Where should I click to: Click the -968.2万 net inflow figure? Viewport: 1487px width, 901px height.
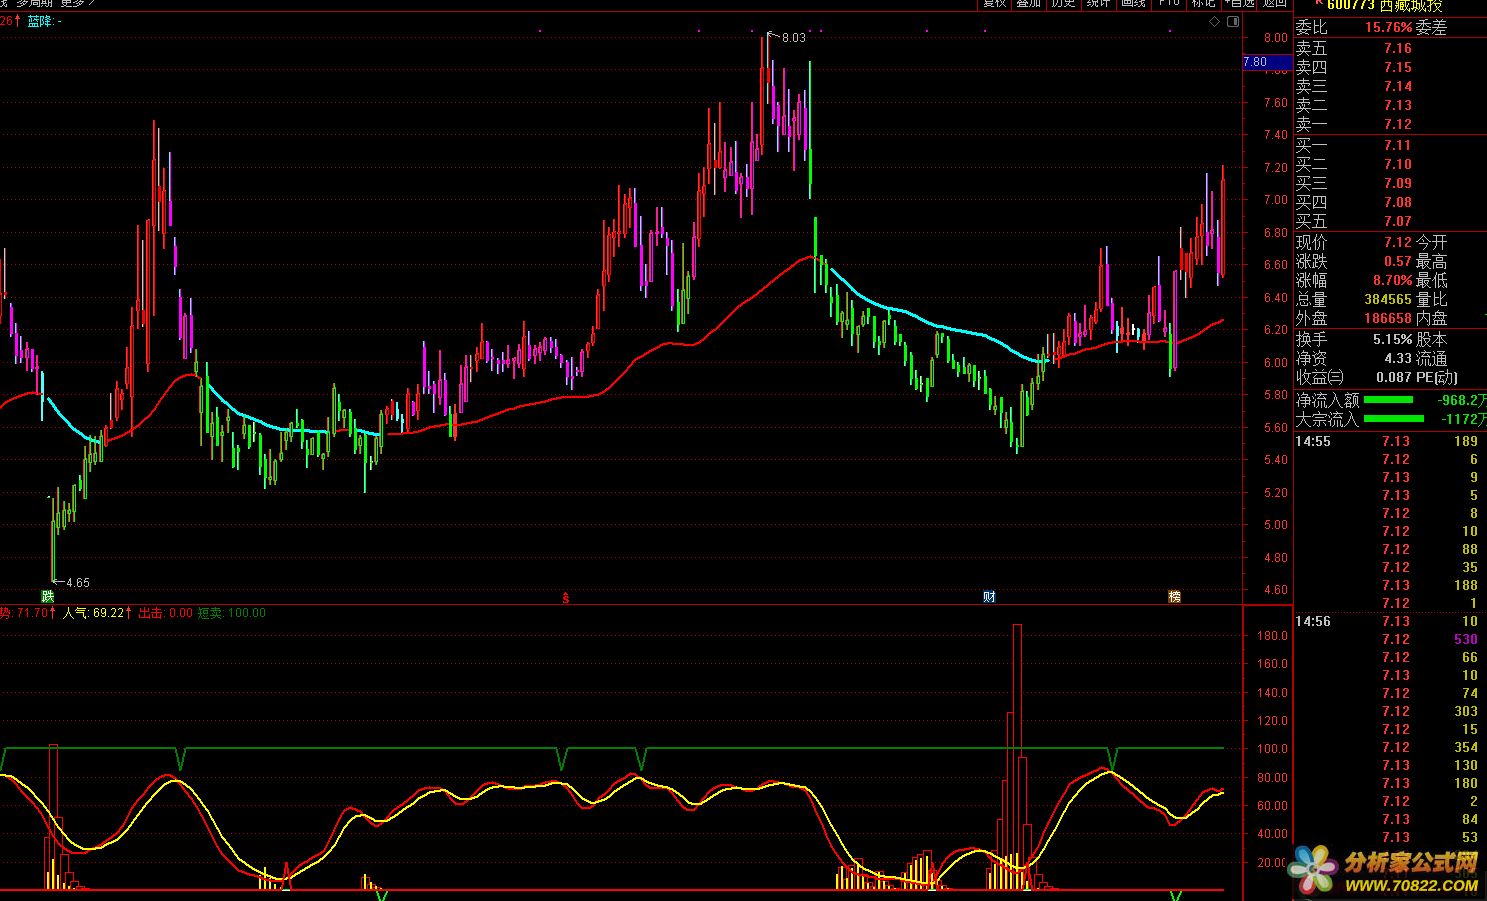[1460, 400]
